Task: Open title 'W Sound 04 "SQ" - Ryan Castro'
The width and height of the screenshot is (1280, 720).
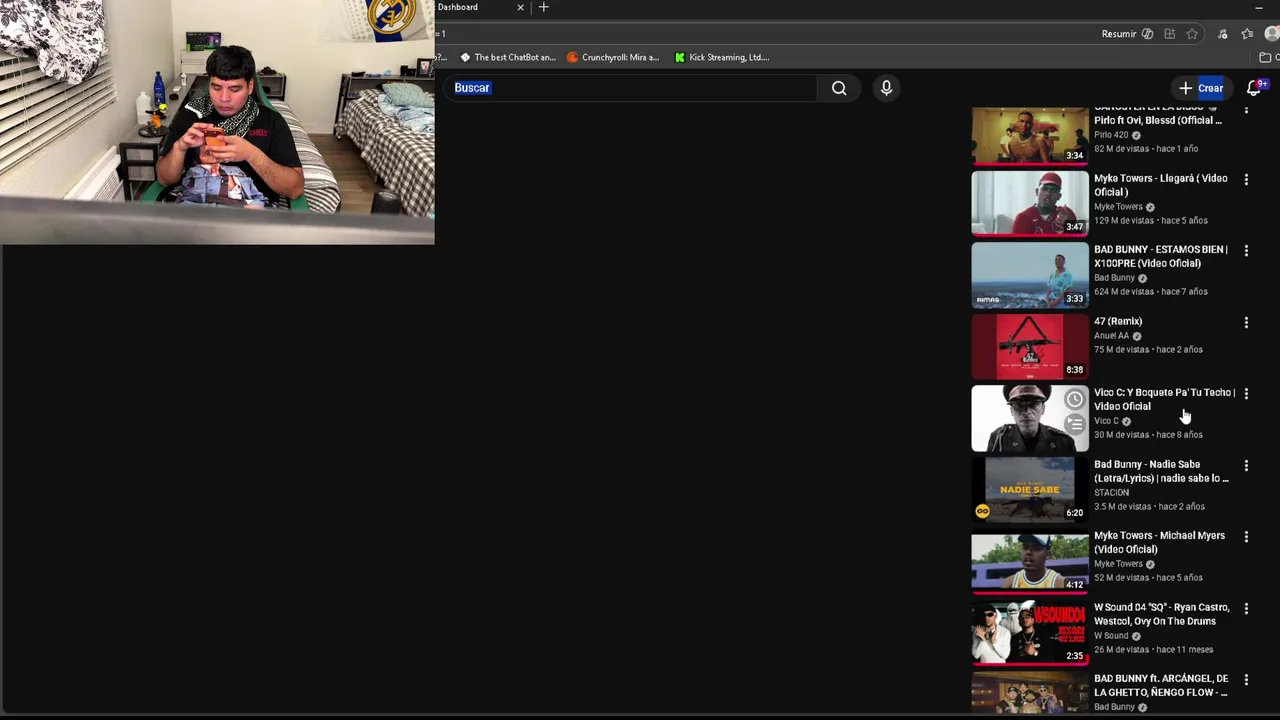Action: point(1162,614)
